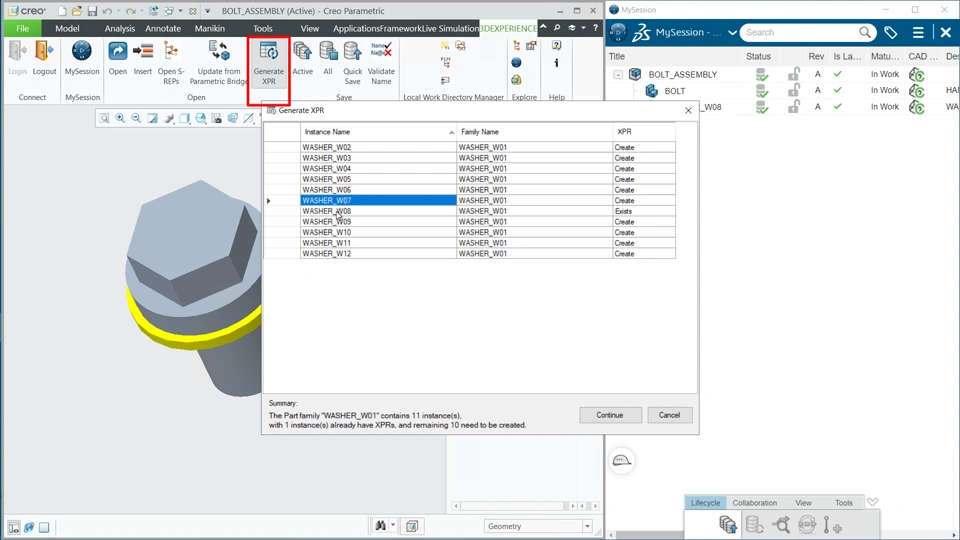Click the Explore globe icon

click(x=516, y=62)
